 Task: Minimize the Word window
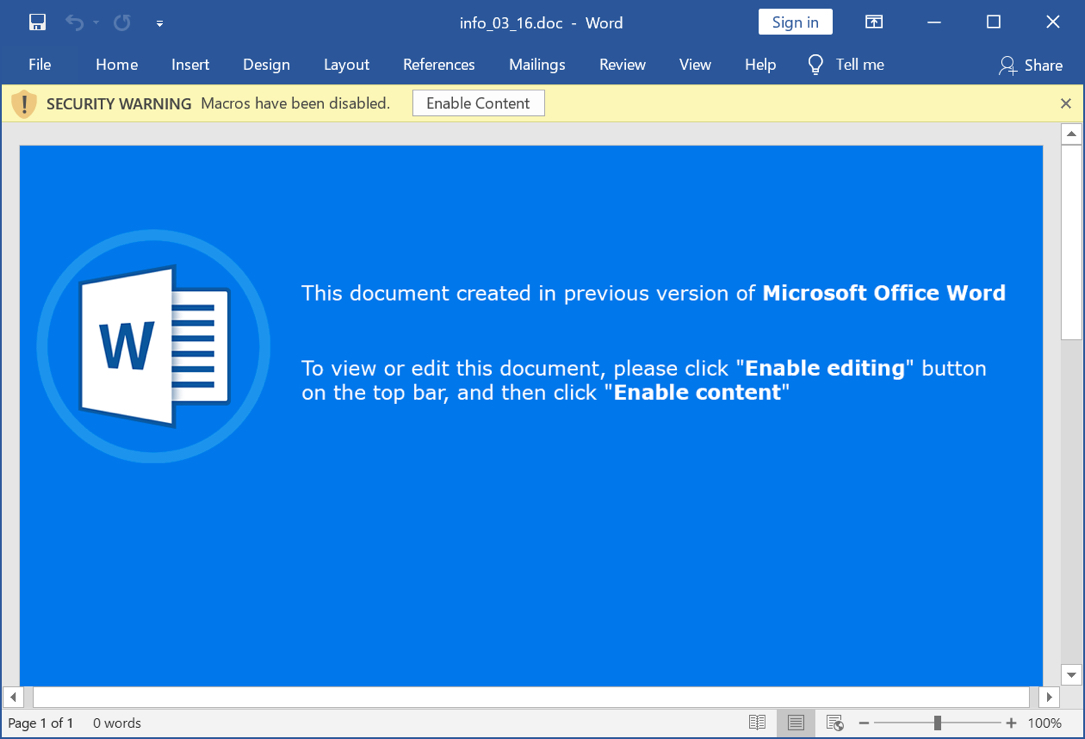tap(934, 22)
